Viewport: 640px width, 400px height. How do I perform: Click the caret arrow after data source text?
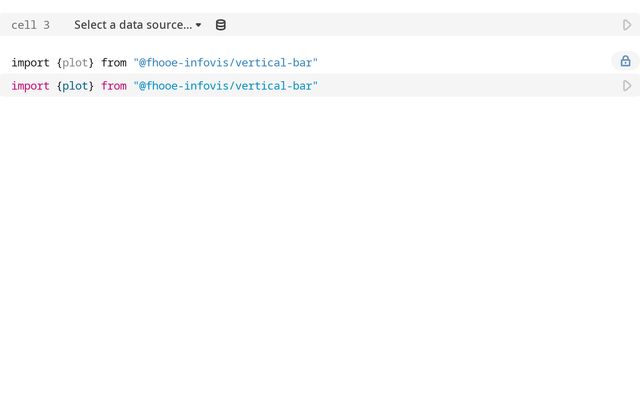click(198, 25)
